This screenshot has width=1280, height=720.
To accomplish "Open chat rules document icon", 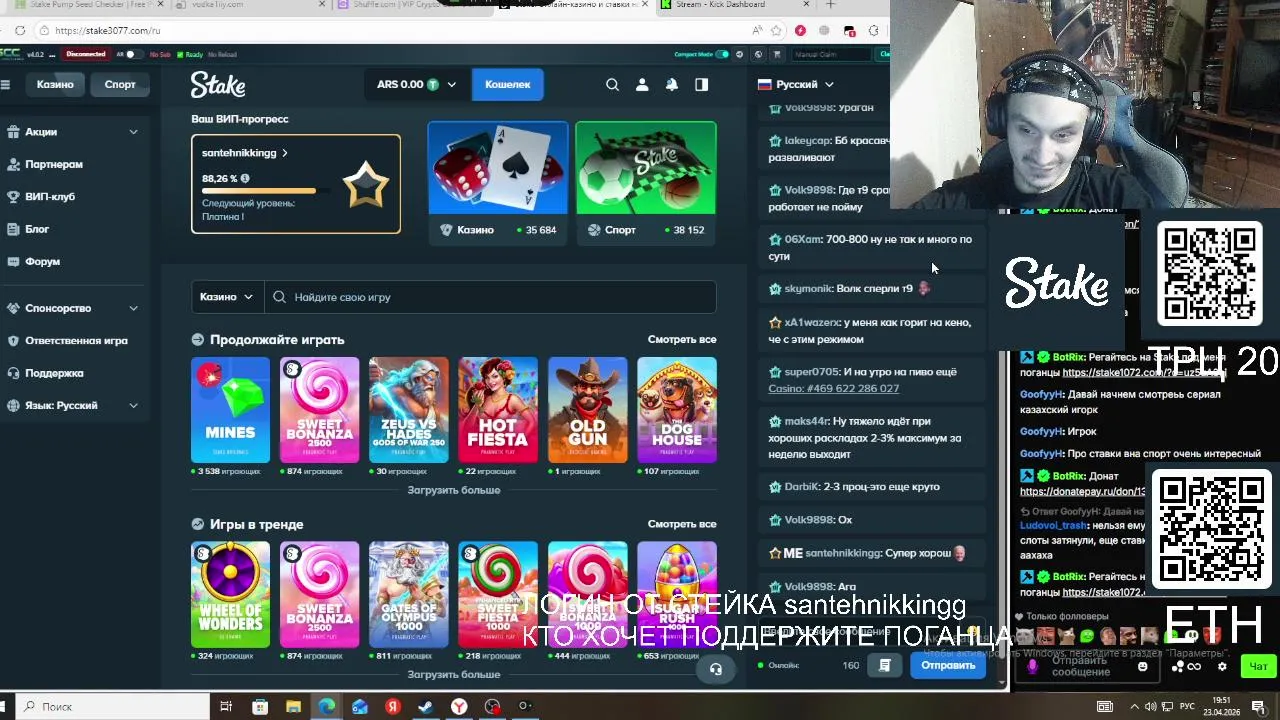I will coord(885,665).
